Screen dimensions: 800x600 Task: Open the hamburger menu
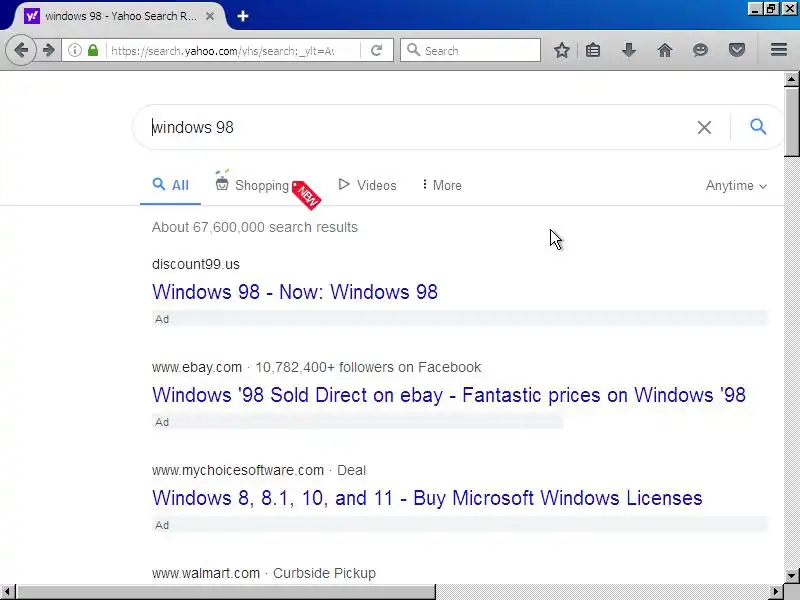tap(779, 49)
